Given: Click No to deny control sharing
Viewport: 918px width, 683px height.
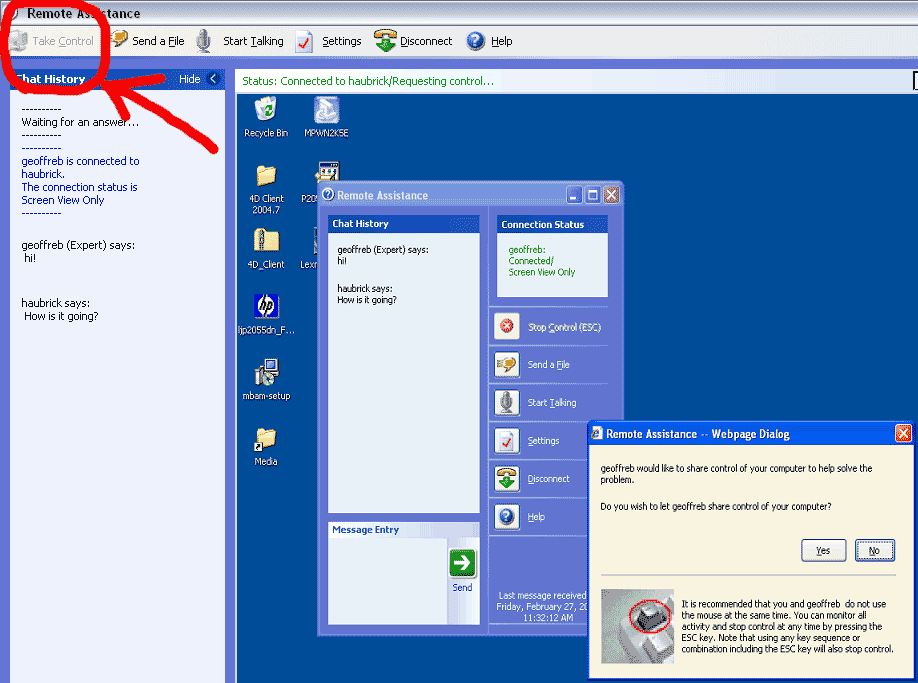Looking at the screenshot, I should pos(874,550).
